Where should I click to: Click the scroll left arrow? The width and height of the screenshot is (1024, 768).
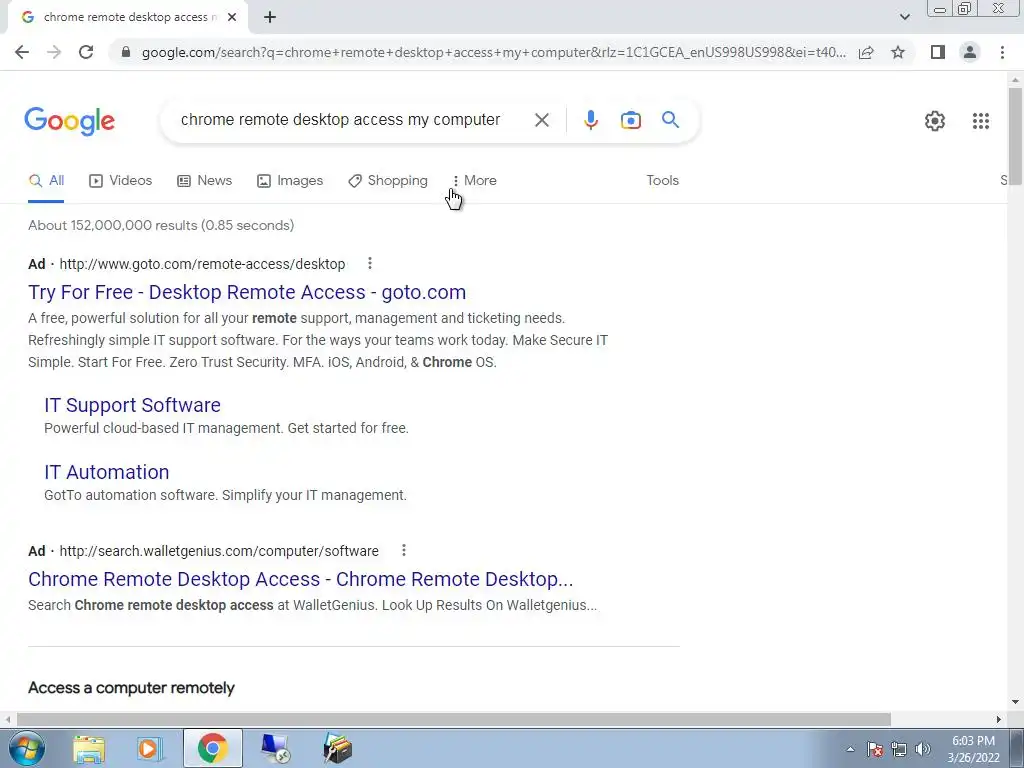pyautogui.click(x=8, y=719)
